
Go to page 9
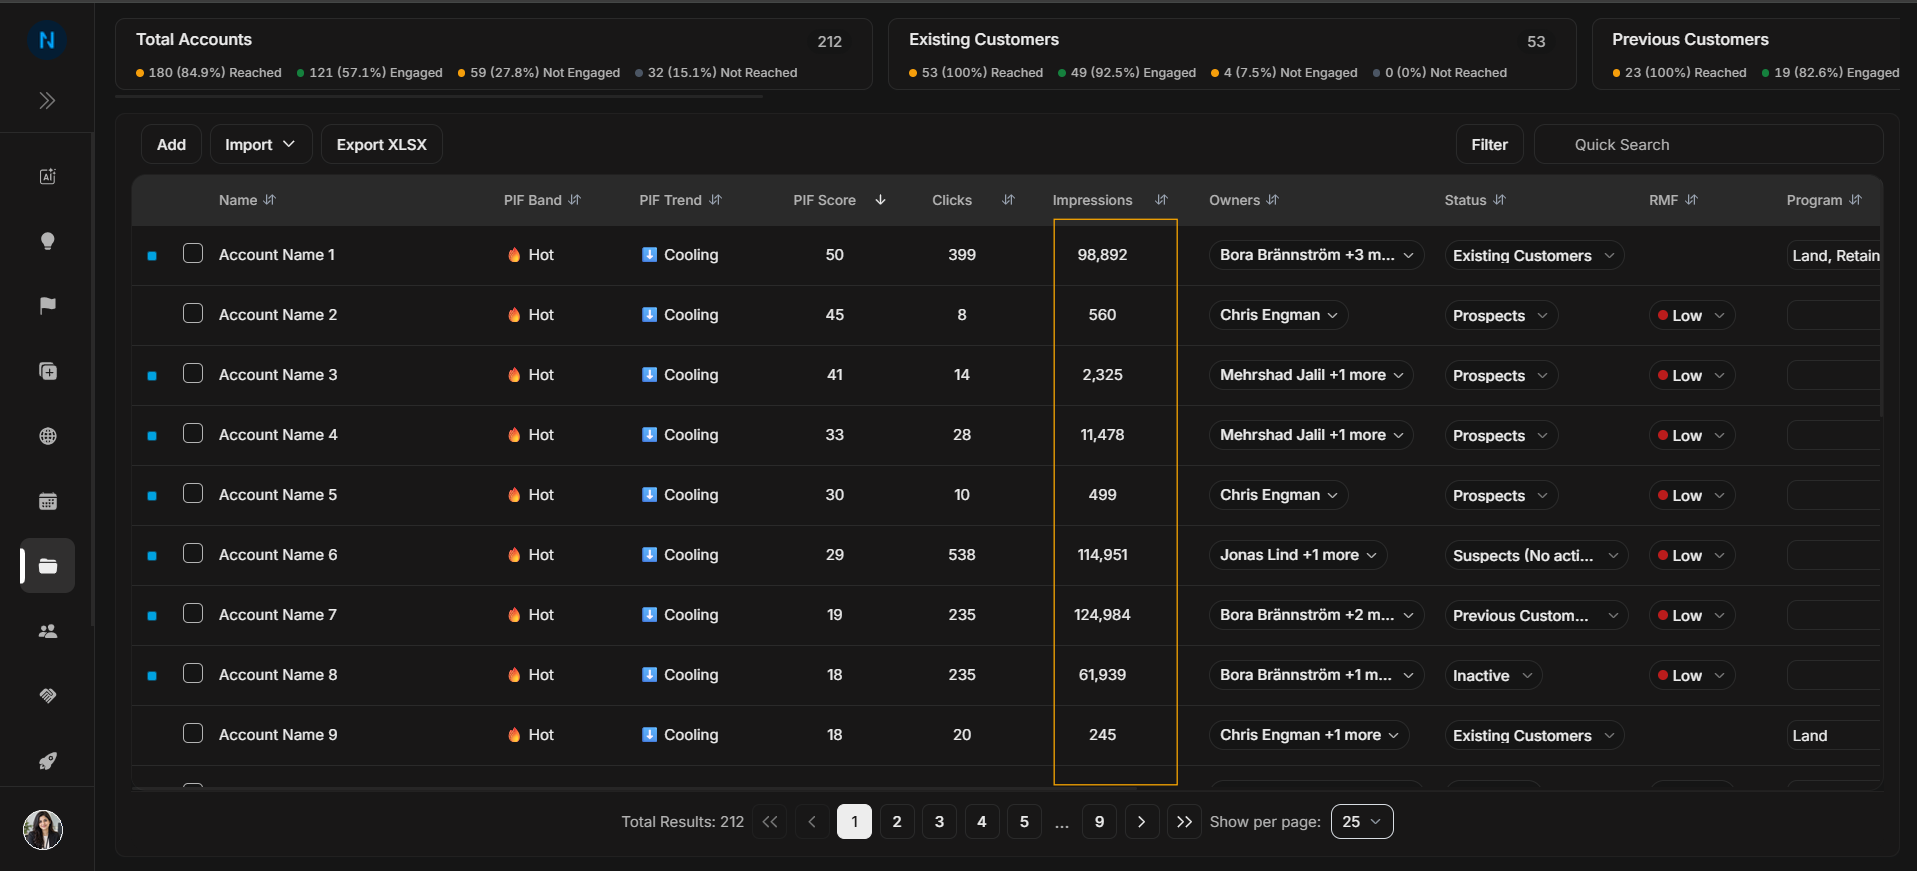(x=1099, y=822)
